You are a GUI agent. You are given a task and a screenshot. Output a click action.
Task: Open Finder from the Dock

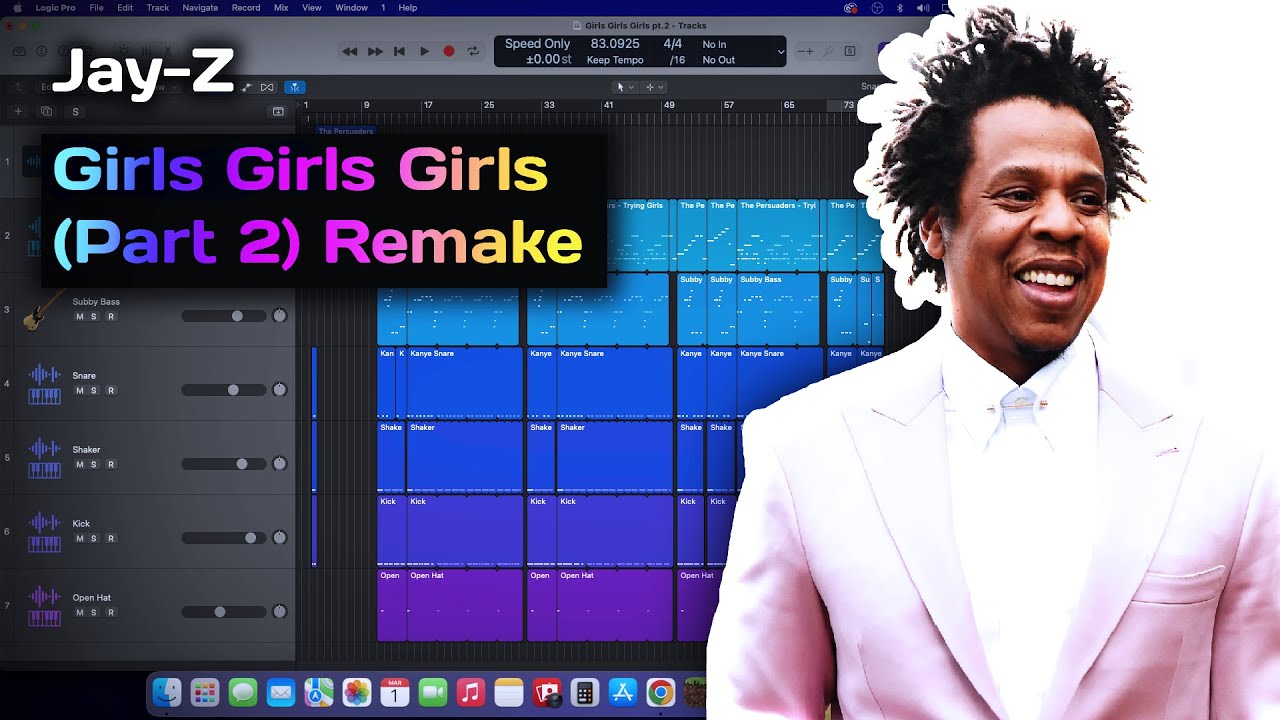[x=167, y=692]
